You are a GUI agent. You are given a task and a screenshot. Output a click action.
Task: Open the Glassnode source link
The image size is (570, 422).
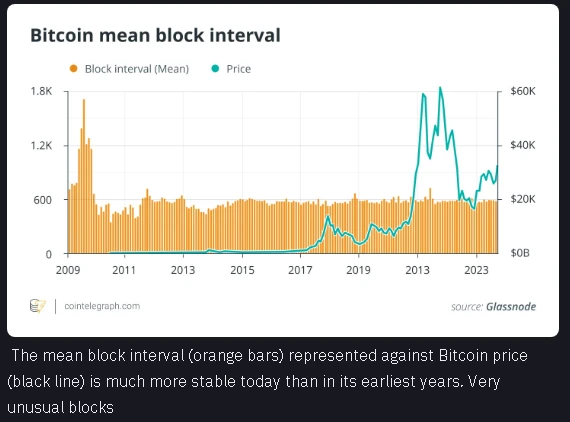pyautogui.click(x=511, y=307)
